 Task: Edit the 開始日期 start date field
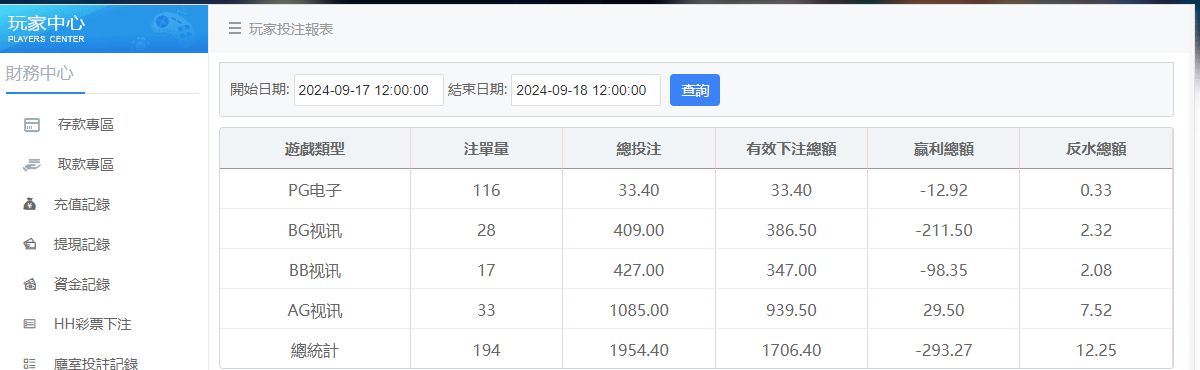click(x=369, y=90)
